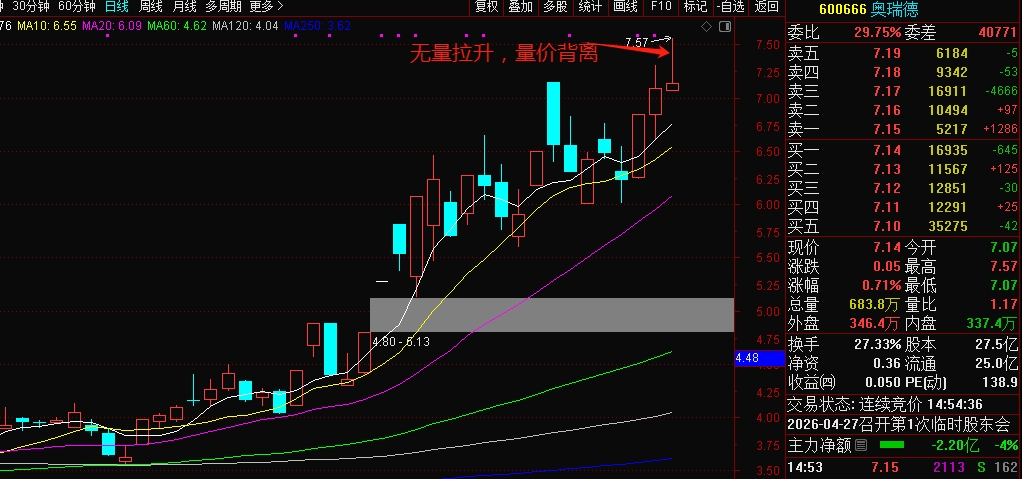Select the 卖三 ask row at 7.17

(903, 91)
